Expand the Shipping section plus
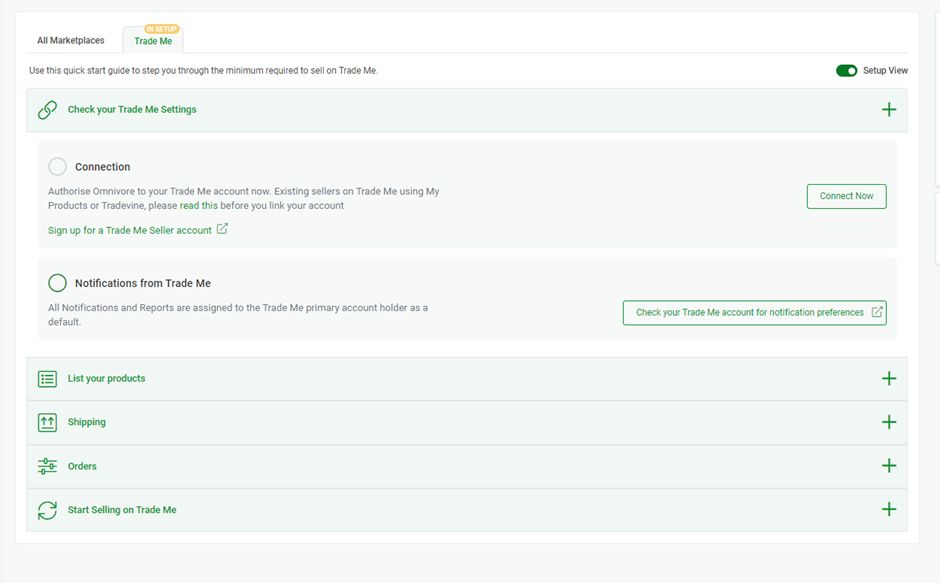 [889, 422]
